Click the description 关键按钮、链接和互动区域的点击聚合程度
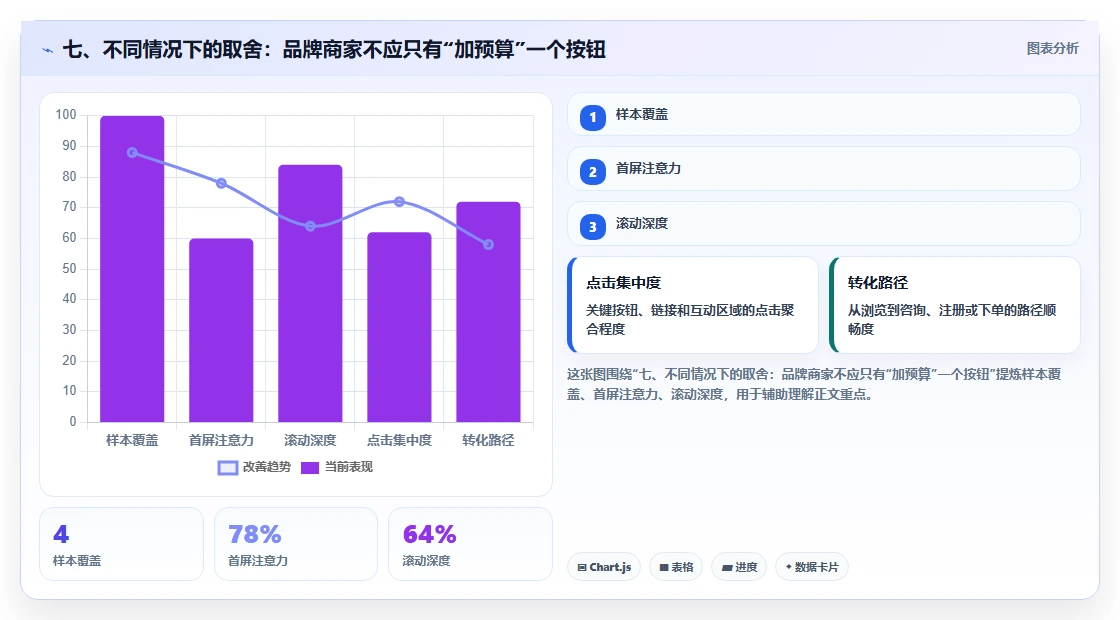1120x620 pixels. (691, 319)
